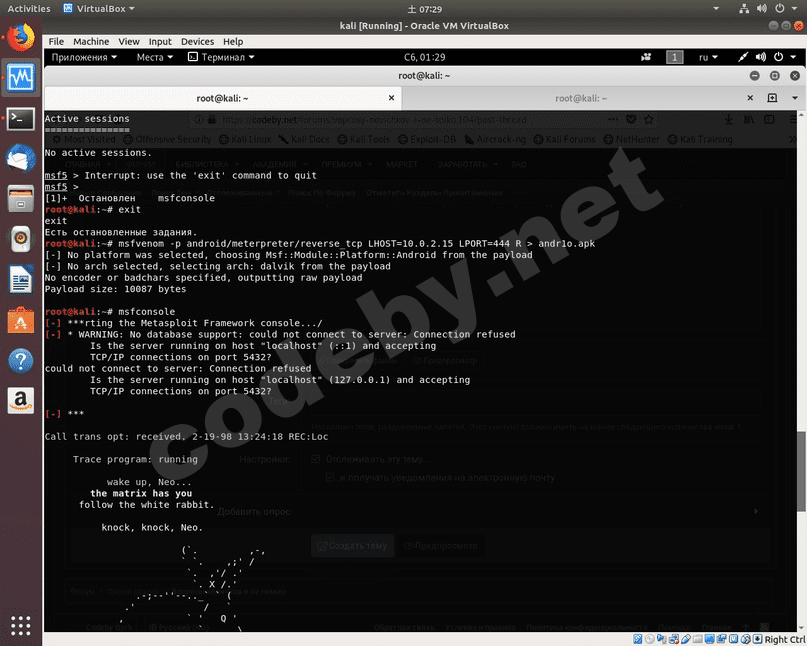Click the Kali screen recorder camera icon
The height and width of the screenshot is (646, 807).
[x=646, y=57]
